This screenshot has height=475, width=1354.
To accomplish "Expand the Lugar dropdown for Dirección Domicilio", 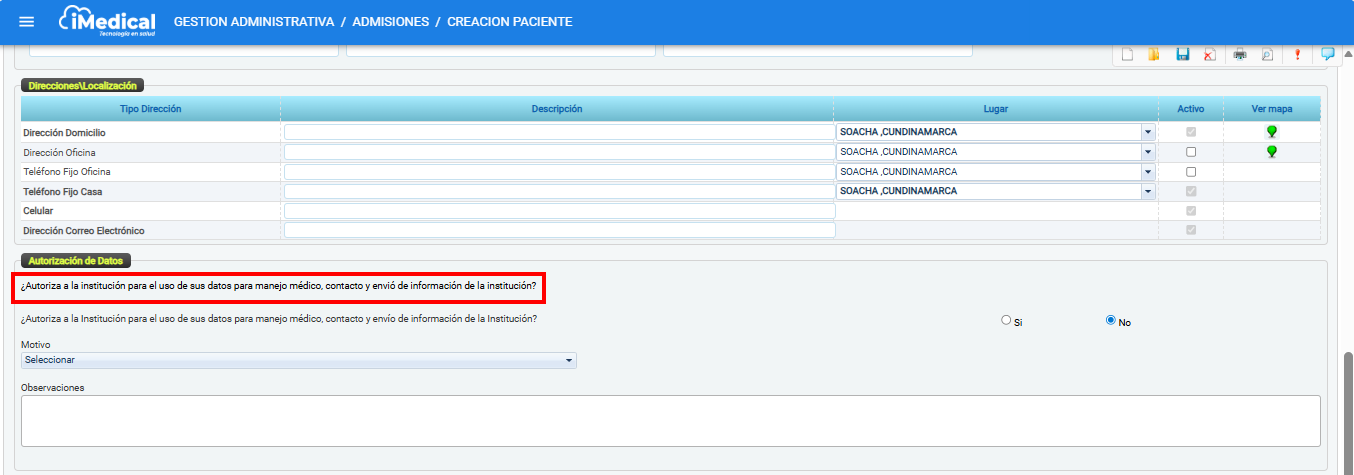I will [1148, 132].
